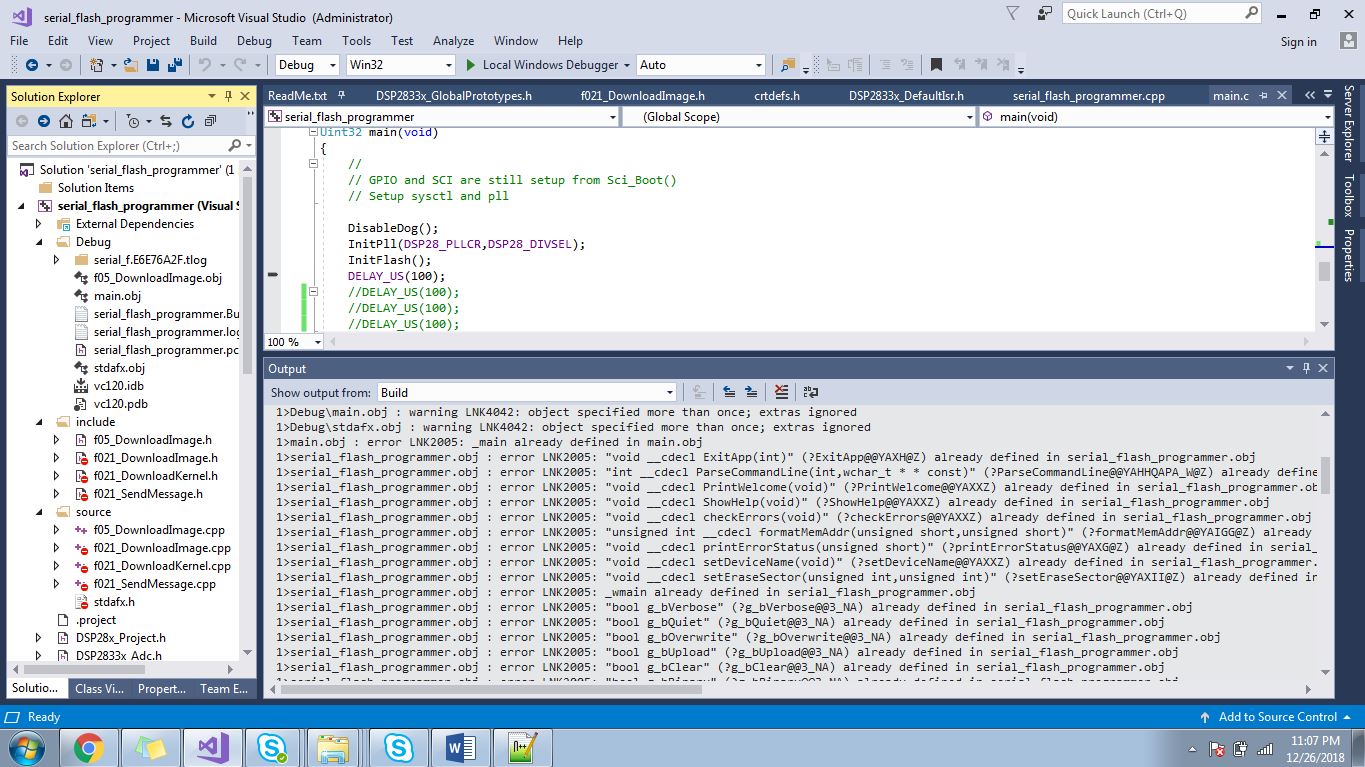Switch to the serial_flash_programmer.cpp tab
The width and height of the screenshot is (1365, 767).
coord(1089,96)
